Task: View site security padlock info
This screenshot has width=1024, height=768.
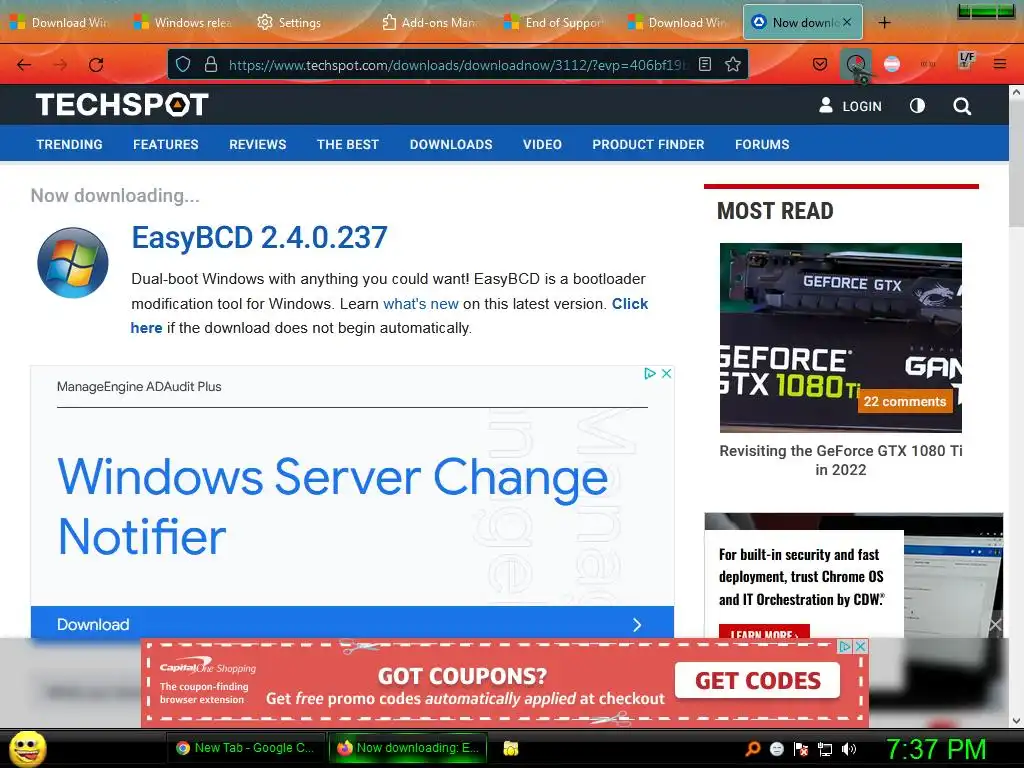Action: pos(210,64)
